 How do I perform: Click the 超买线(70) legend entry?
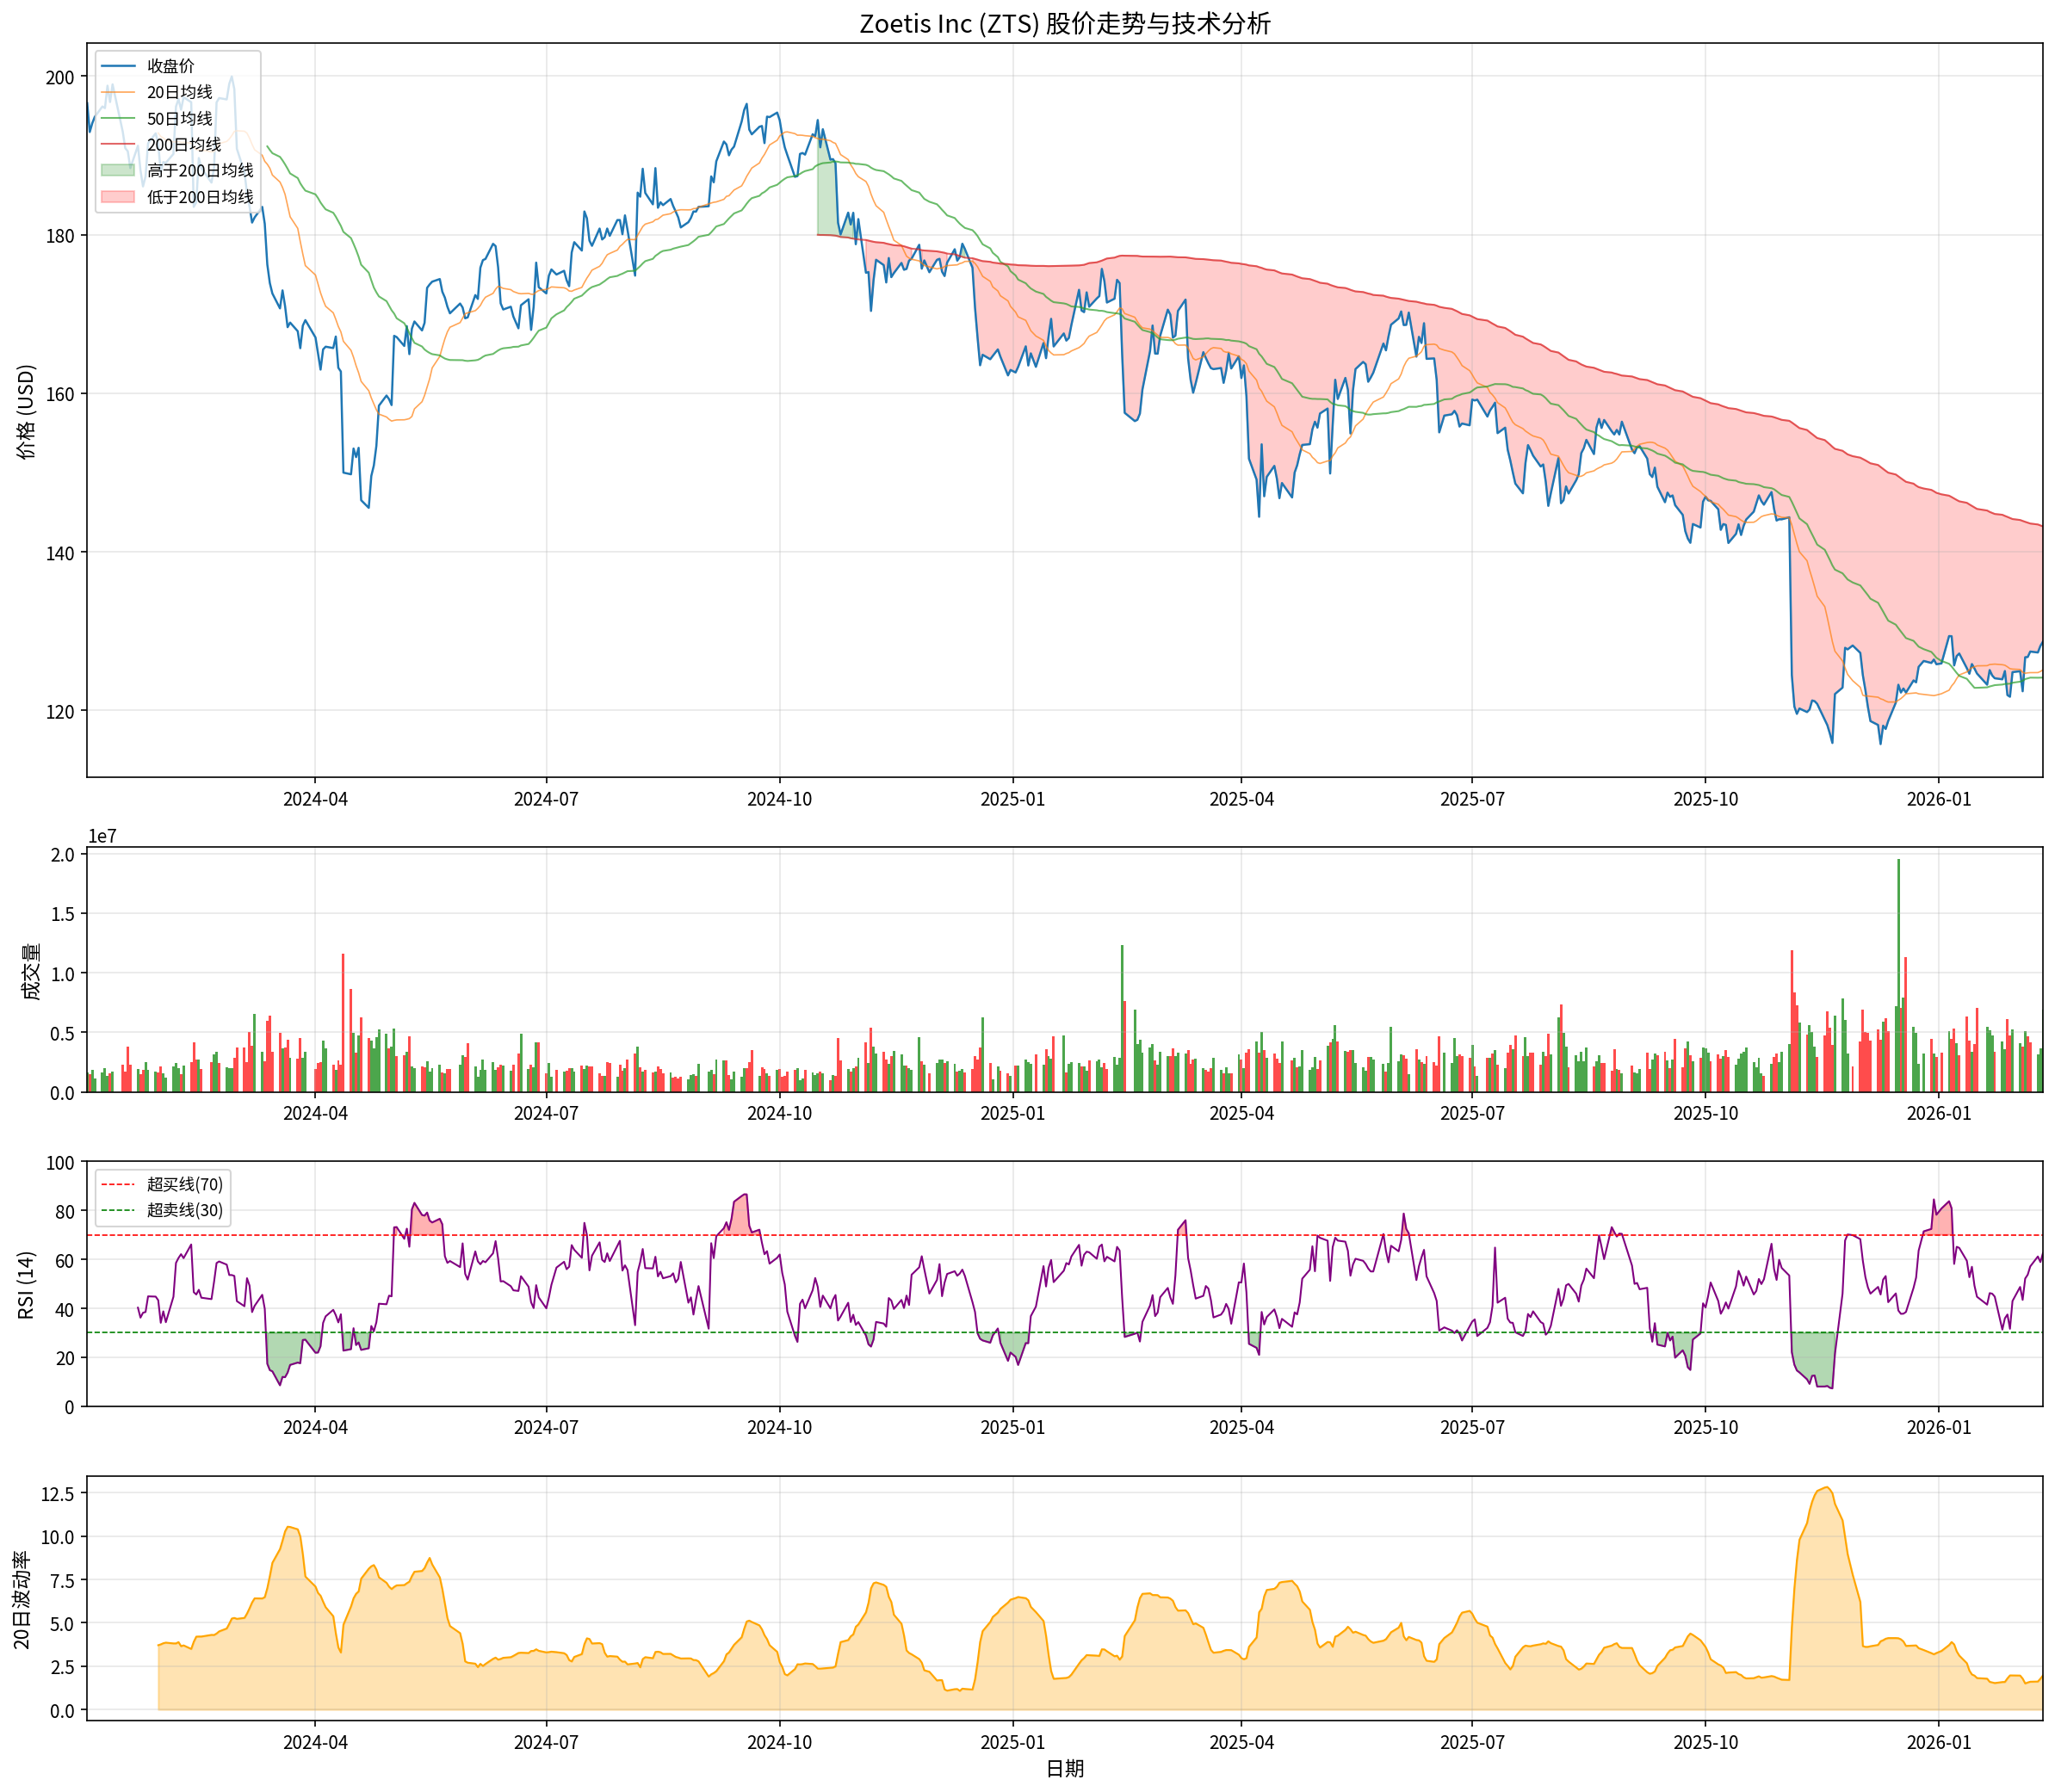tap(184, 1184)
